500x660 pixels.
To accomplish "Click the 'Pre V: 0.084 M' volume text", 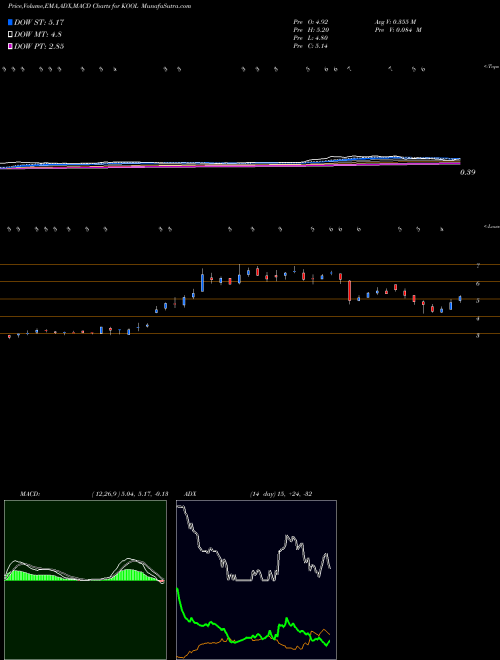I will click(x=398, y=30).
